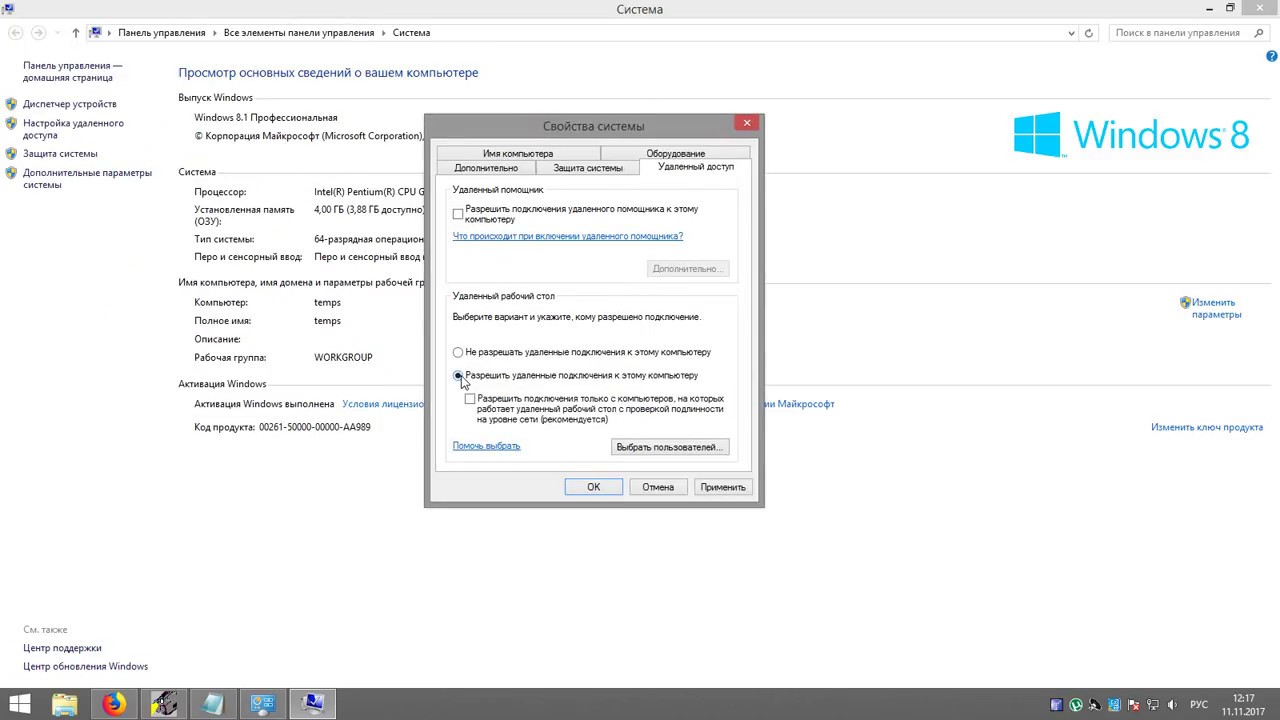Click Выбрать пользователей button
Screen dimensions: 1280x720
[x=670, y=447]
